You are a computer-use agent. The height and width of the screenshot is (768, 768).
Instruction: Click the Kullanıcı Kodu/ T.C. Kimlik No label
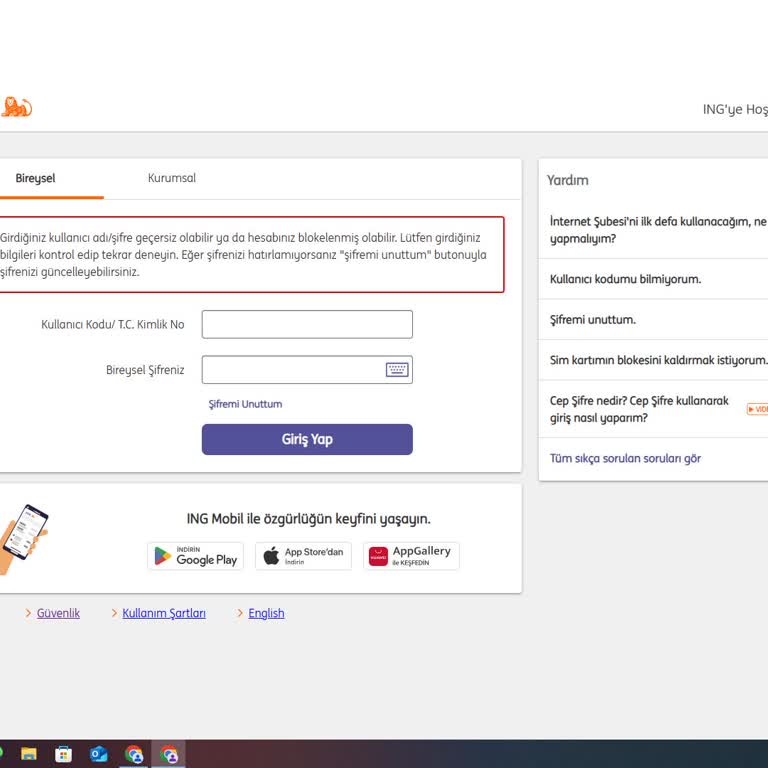pos(113,324)
